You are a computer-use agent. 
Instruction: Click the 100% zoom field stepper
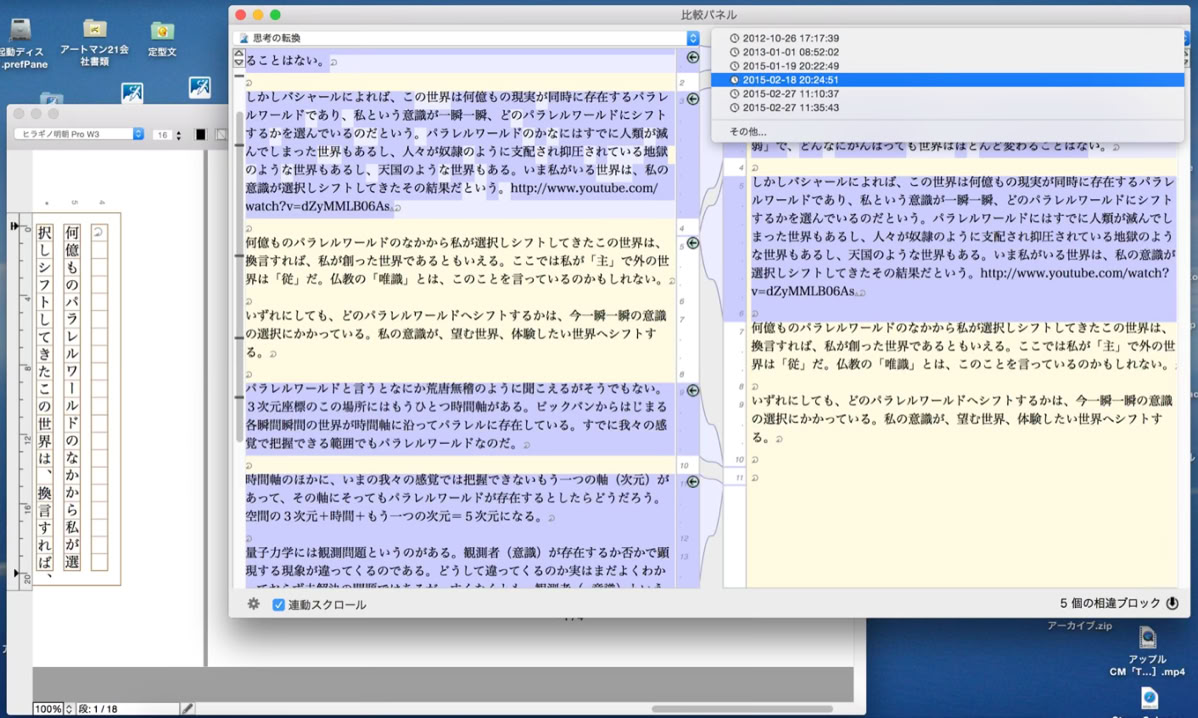69,709
